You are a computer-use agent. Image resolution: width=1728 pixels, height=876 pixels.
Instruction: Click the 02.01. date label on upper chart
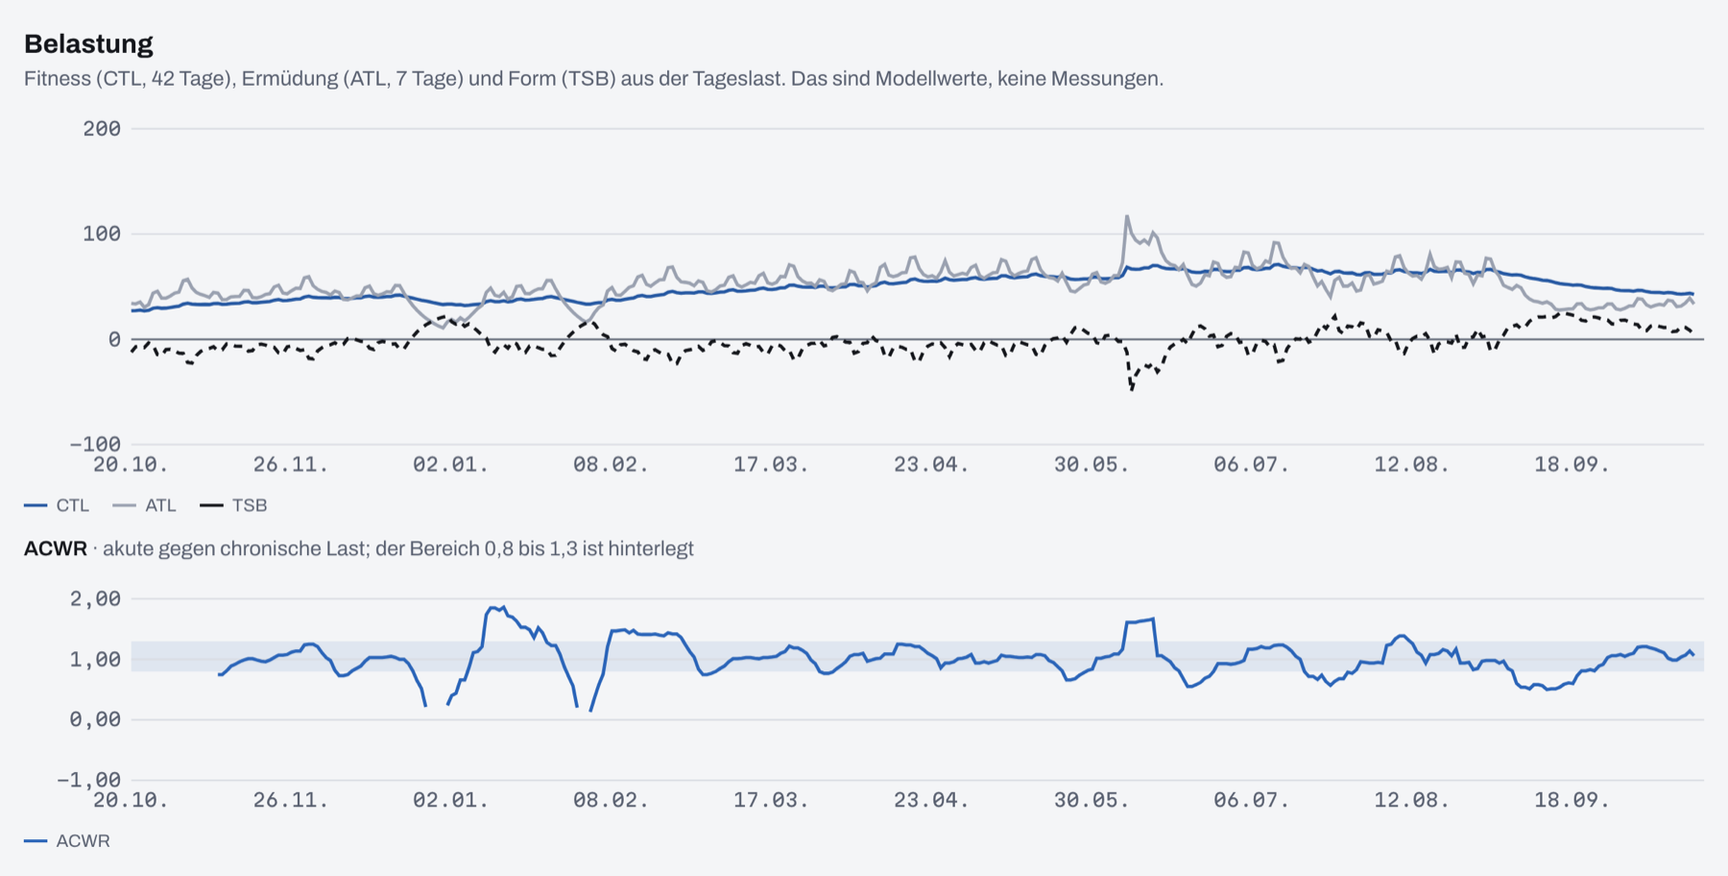click(x=451, y=465)
